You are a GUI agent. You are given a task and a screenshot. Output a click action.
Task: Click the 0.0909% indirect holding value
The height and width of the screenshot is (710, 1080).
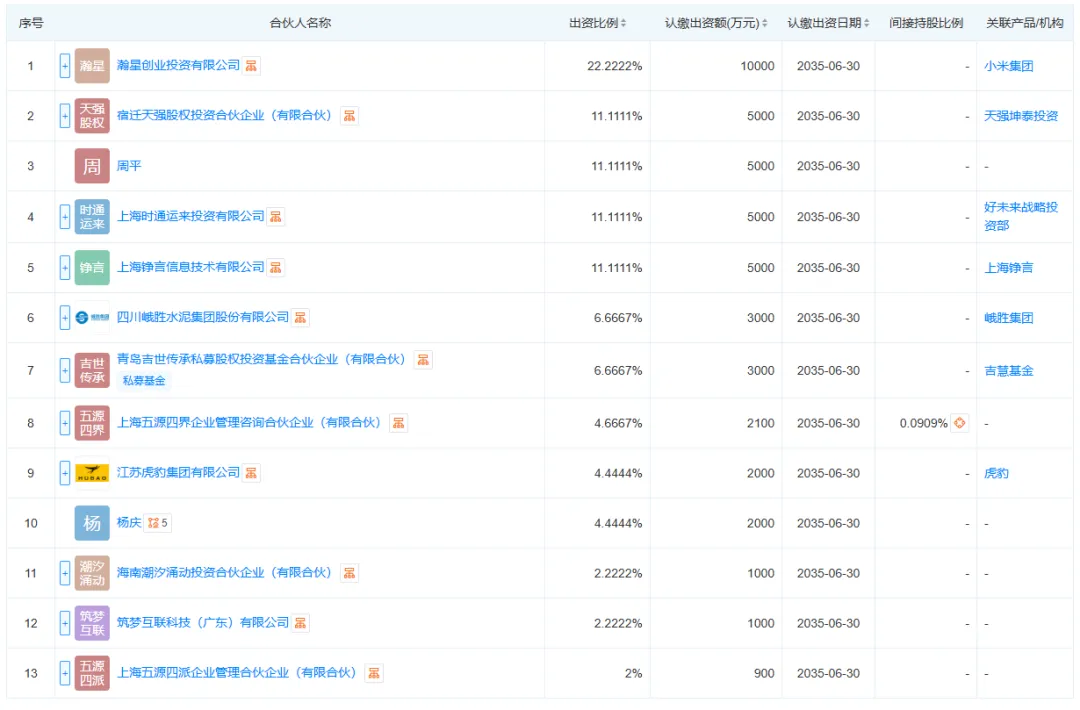(x=923, y=423)
